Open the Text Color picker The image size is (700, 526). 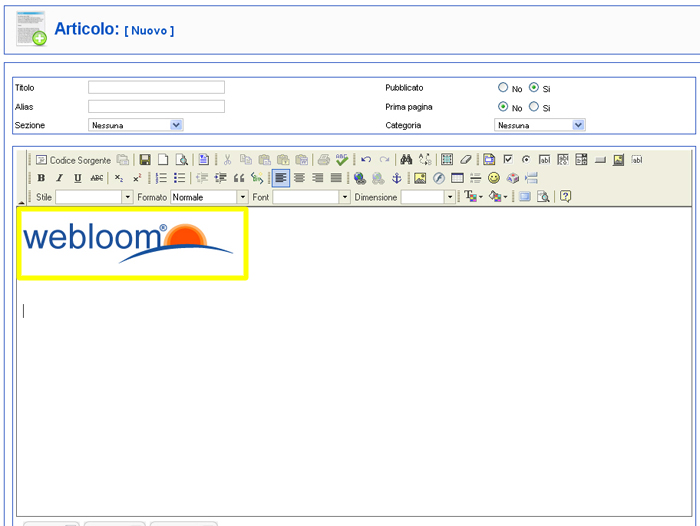coord(473,196)
